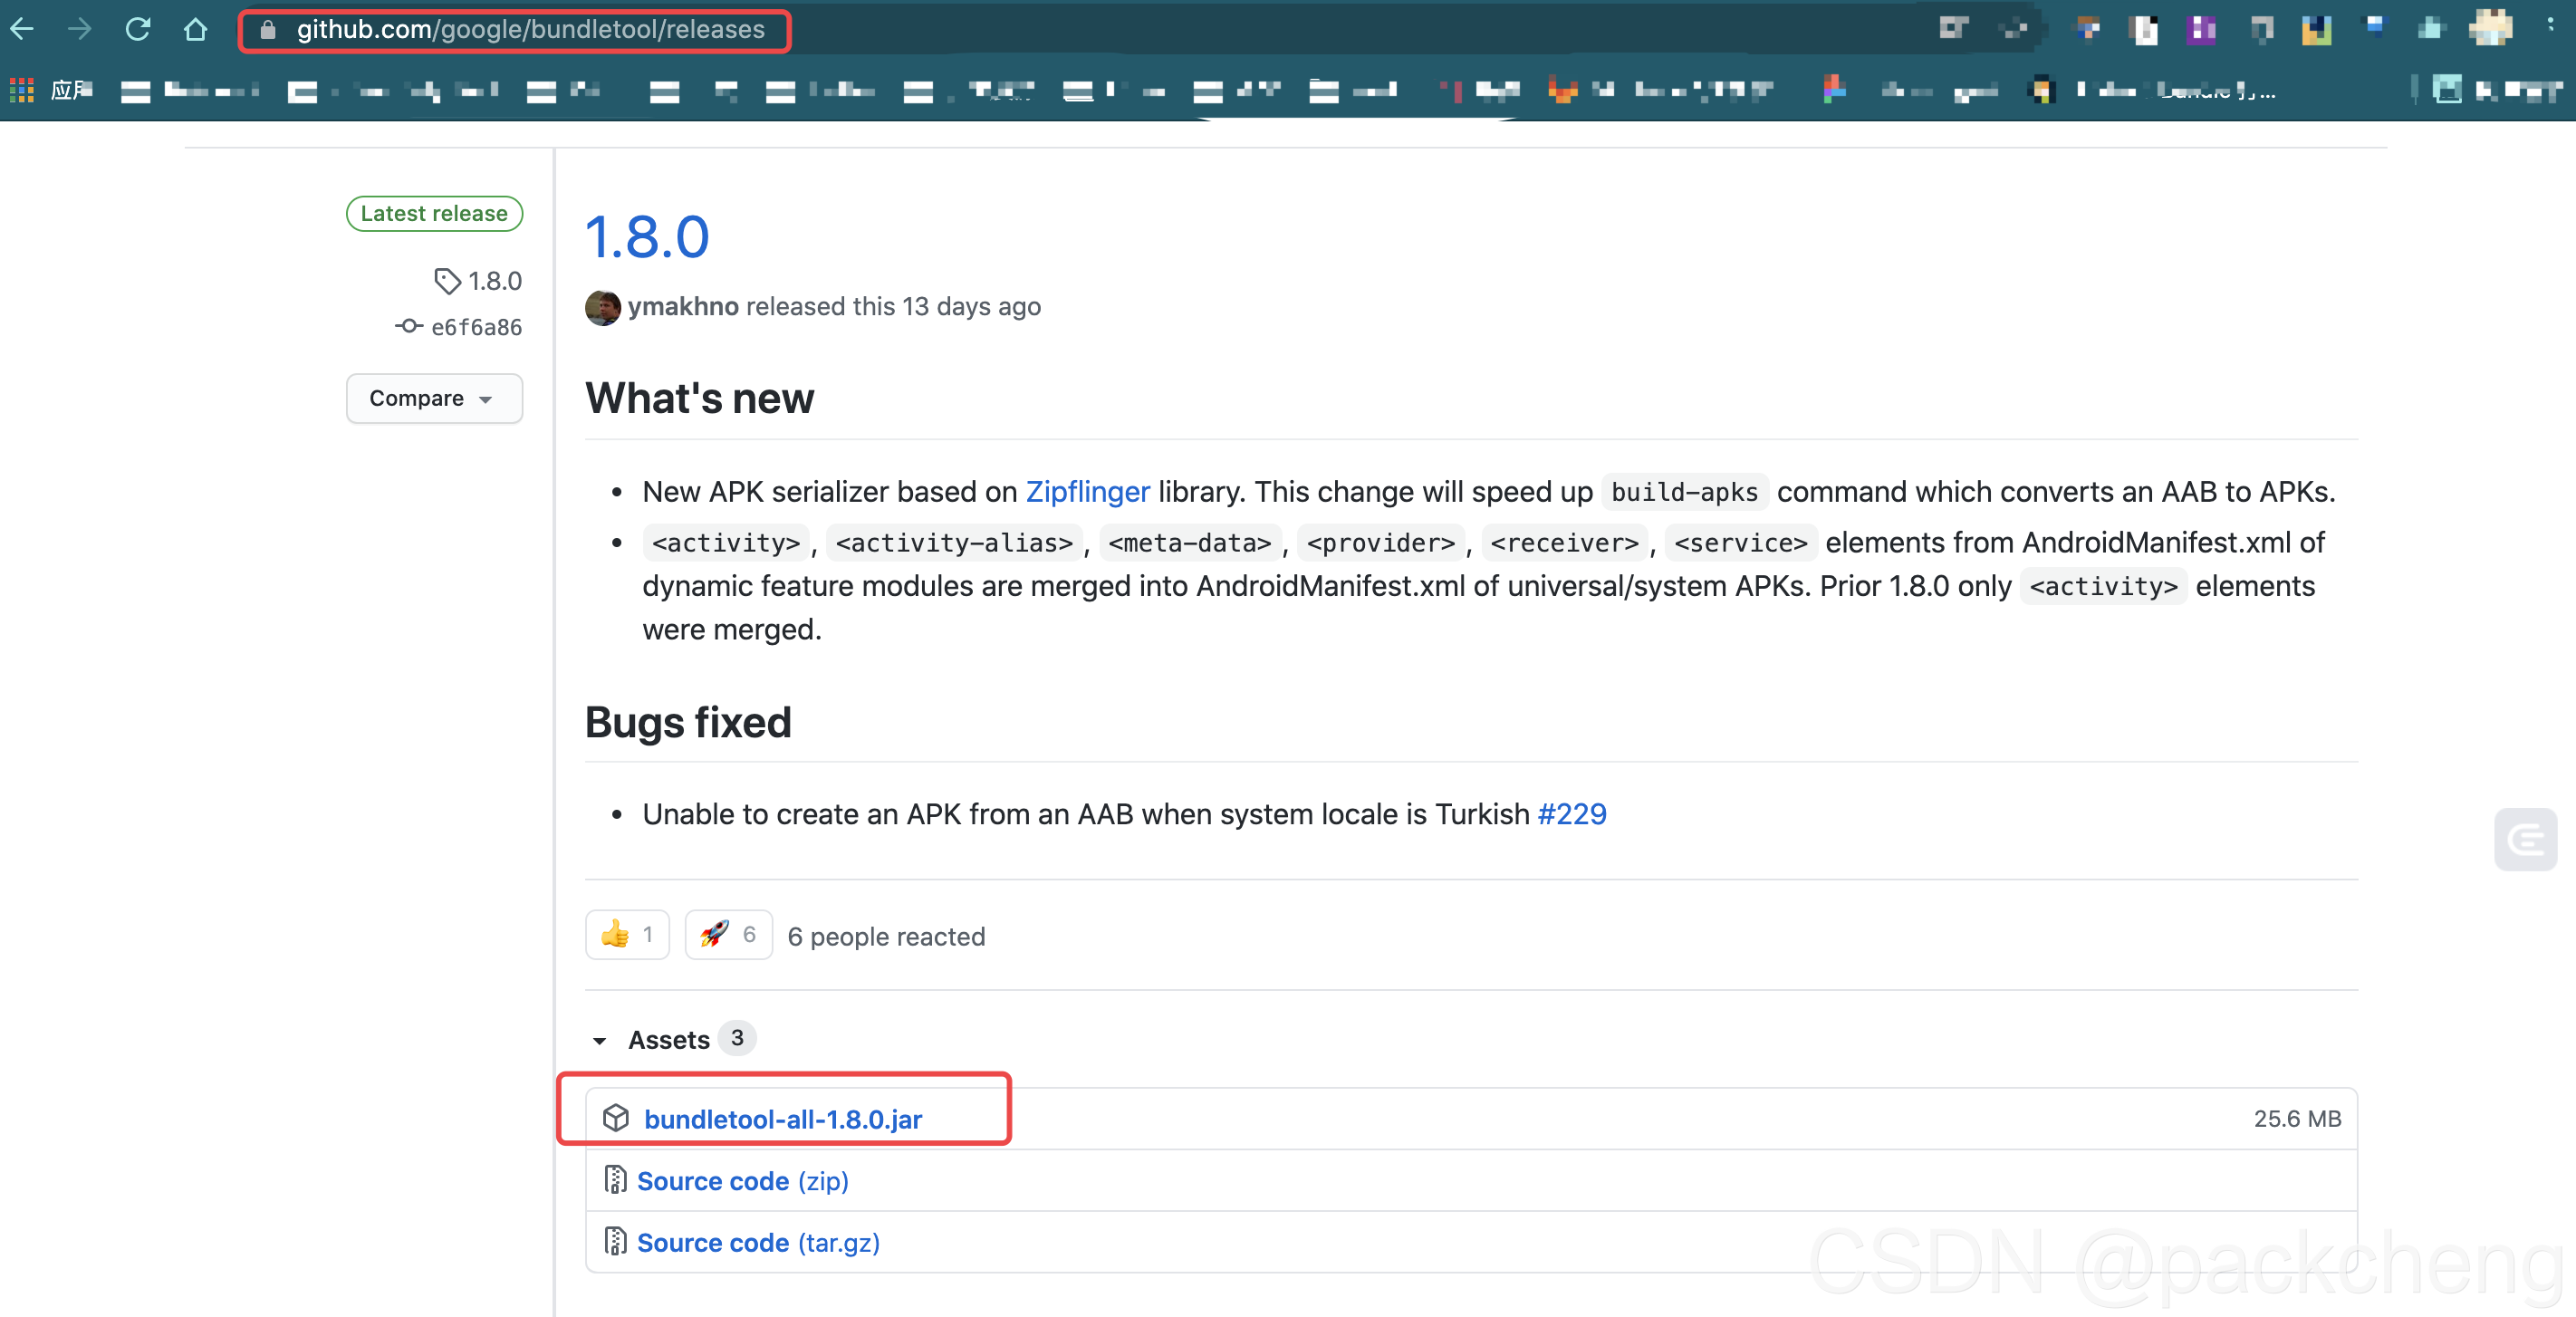
Task: Download bundletool-all-1.8.0.jar
Action: (782, 1119)
